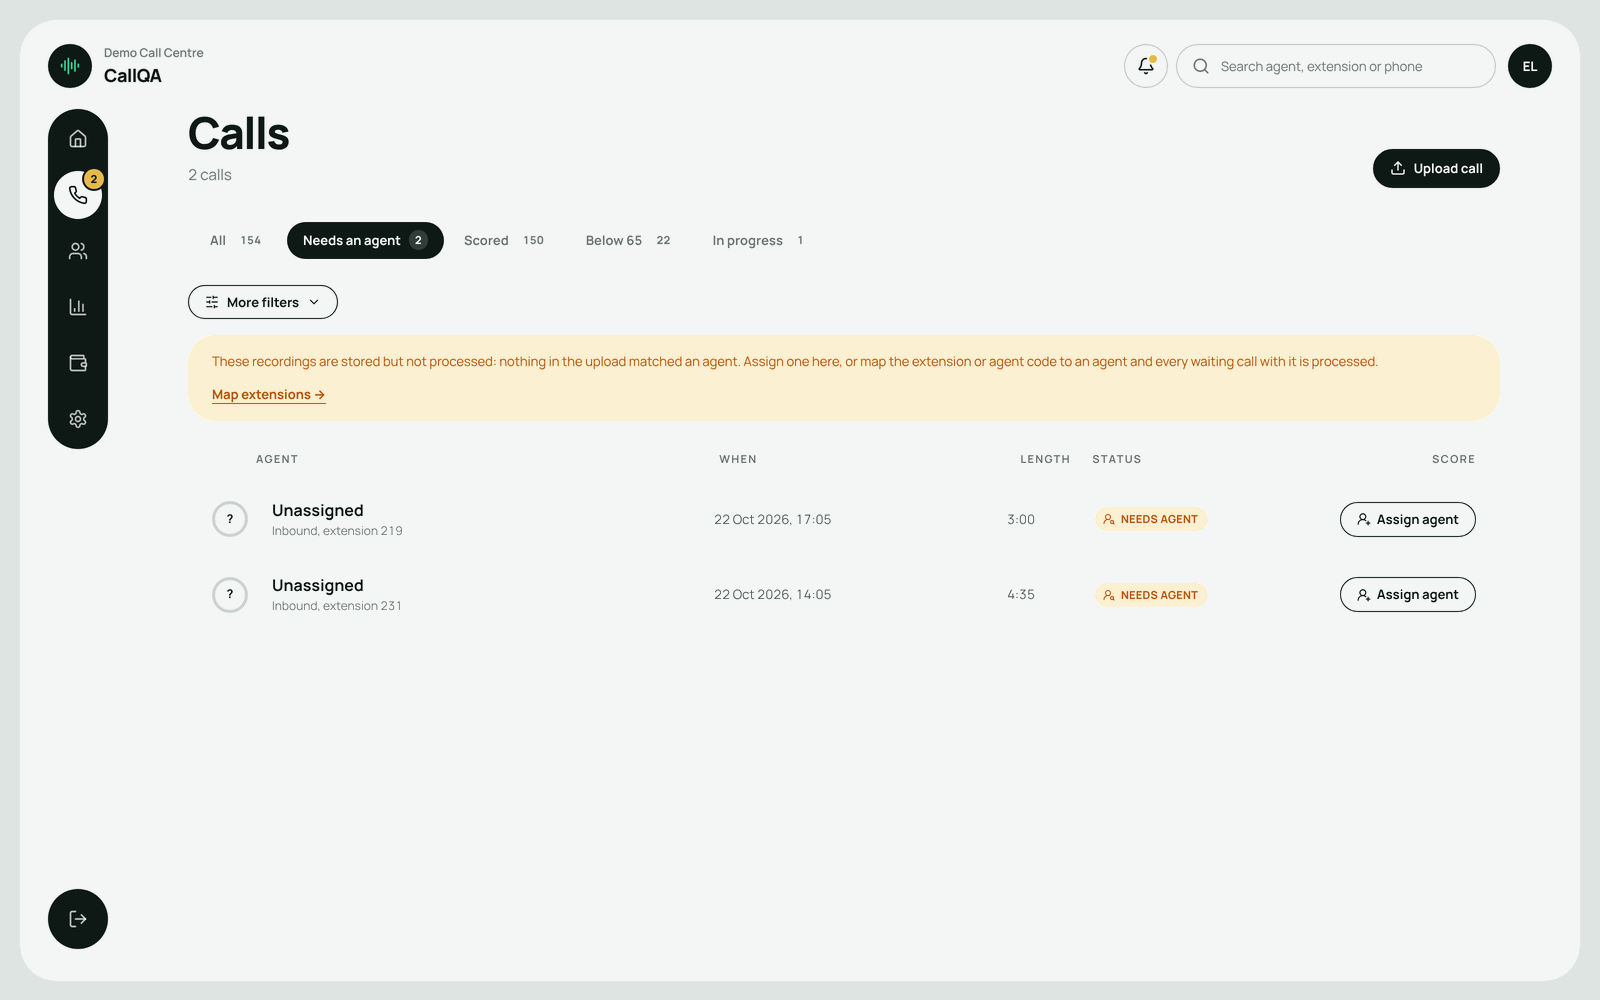
Task: Click the NEEDS AGENT badge for extension 219
Action: pyautogui.click(x=1151, y=519)
